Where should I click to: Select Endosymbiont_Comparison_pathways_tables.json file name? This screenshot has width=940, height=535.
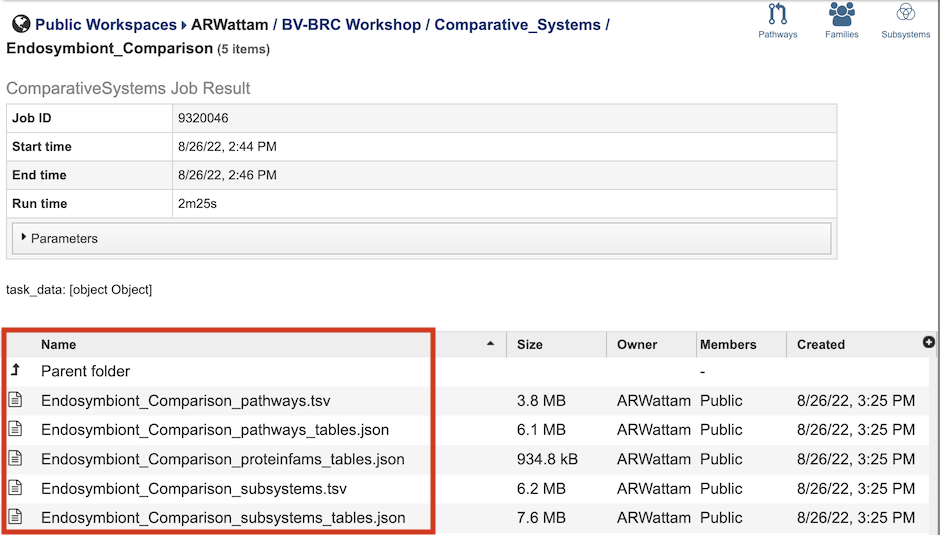[x=215, y=430]
